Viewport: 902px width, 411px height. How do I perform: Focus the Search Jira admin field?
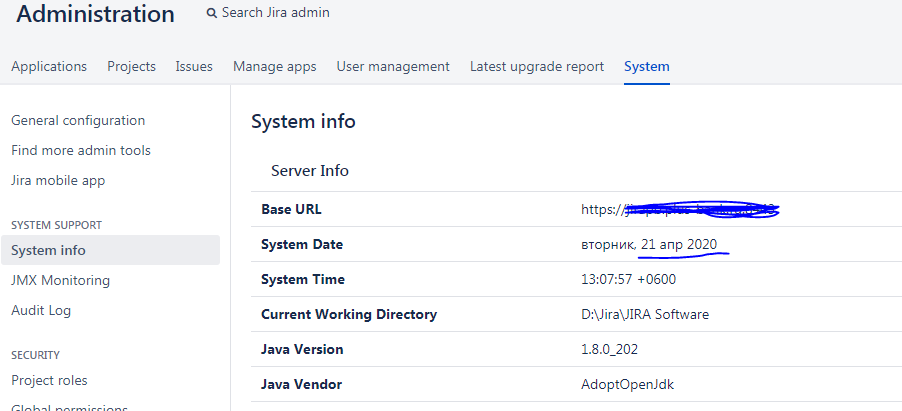click(276, 13)
